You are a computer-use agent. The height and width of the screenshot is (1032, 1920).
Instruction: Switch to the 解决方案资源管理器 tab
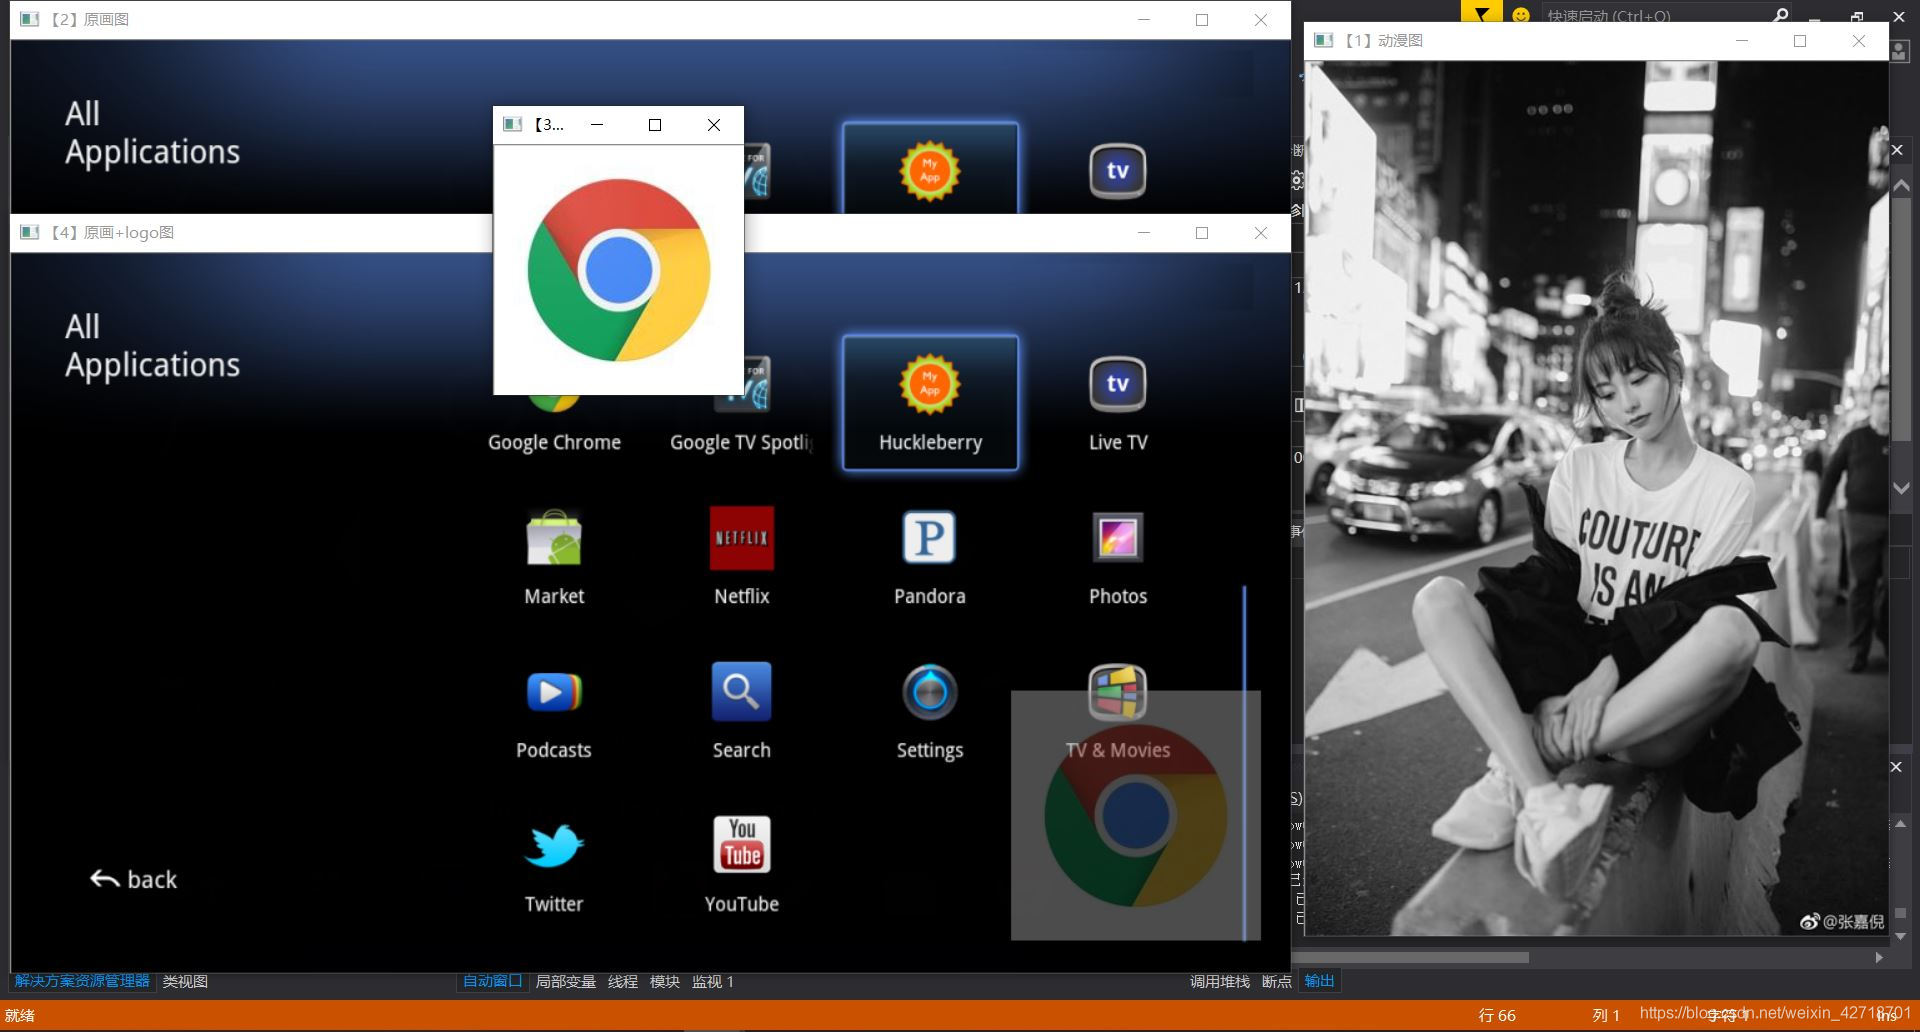pyautogui.click(x=82, y=981)
